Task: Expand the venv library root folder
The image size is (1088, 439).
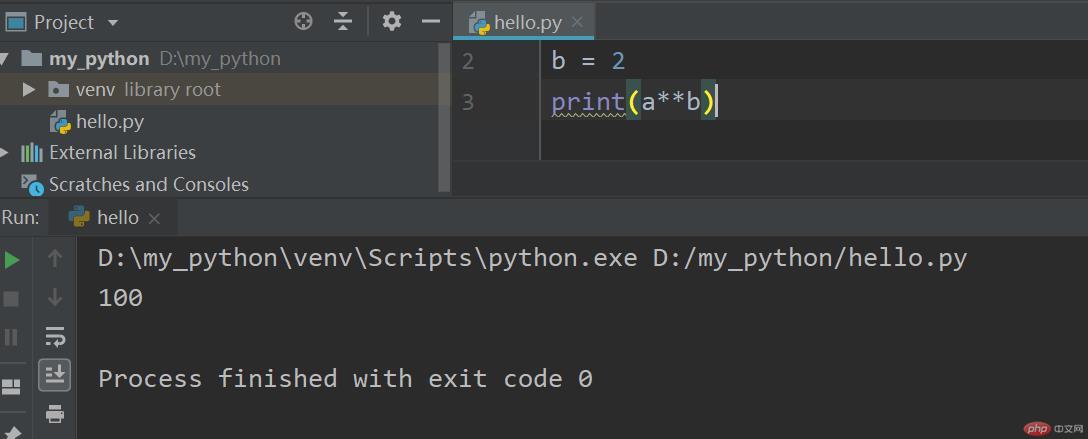Action: [x=29, y=90]
